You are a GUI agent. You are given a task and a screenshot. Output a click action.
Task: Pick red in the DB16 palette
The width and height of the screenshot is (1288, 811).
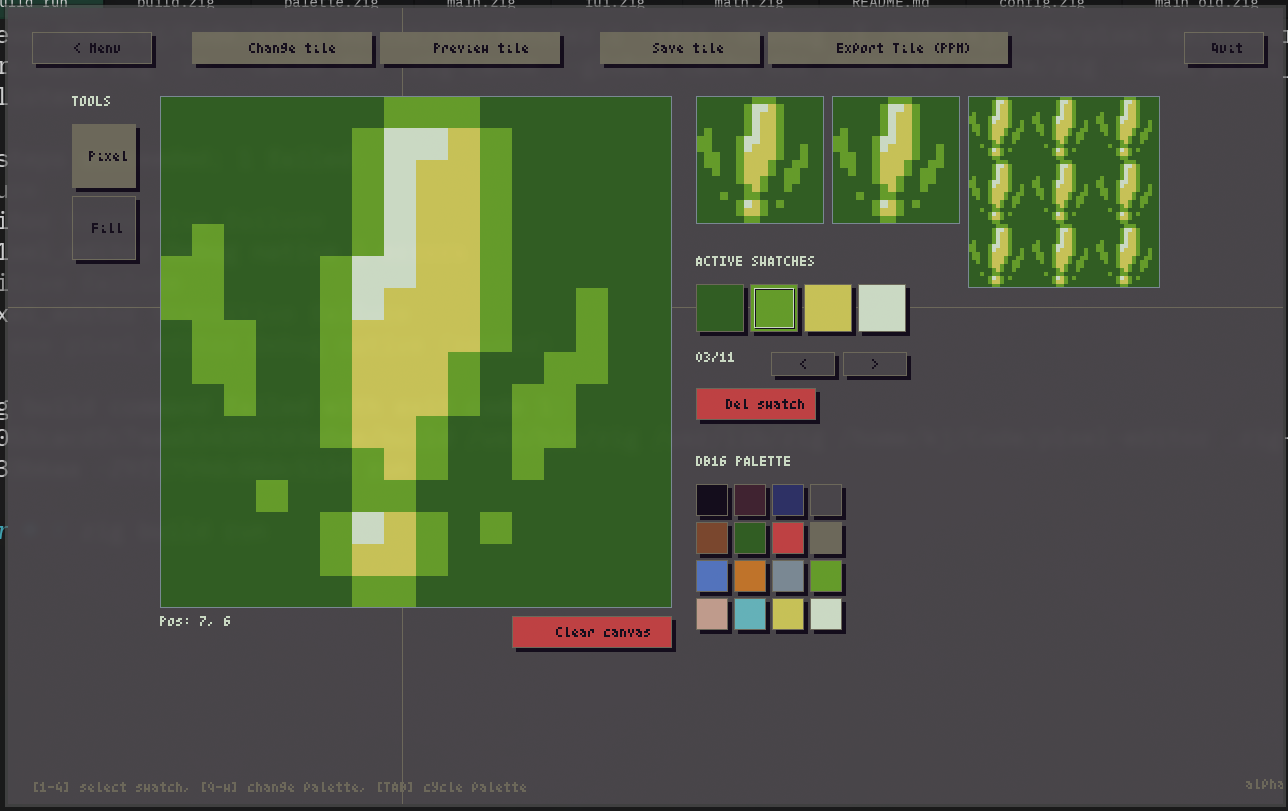[x=788, y=539]
